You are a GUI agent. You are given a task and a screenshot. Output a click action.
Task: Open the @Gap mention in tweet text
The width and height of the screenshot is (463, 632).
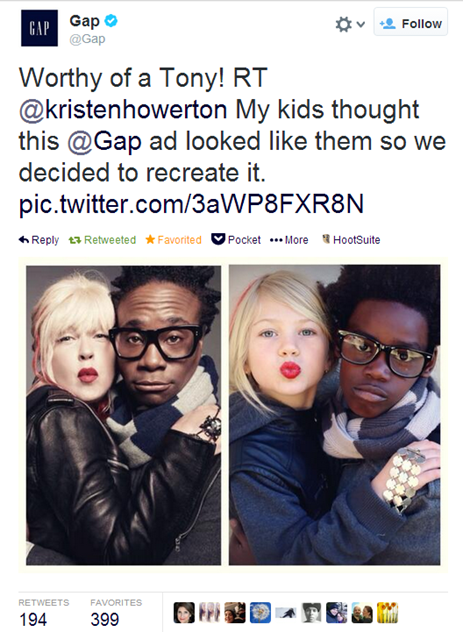[104, 141]
